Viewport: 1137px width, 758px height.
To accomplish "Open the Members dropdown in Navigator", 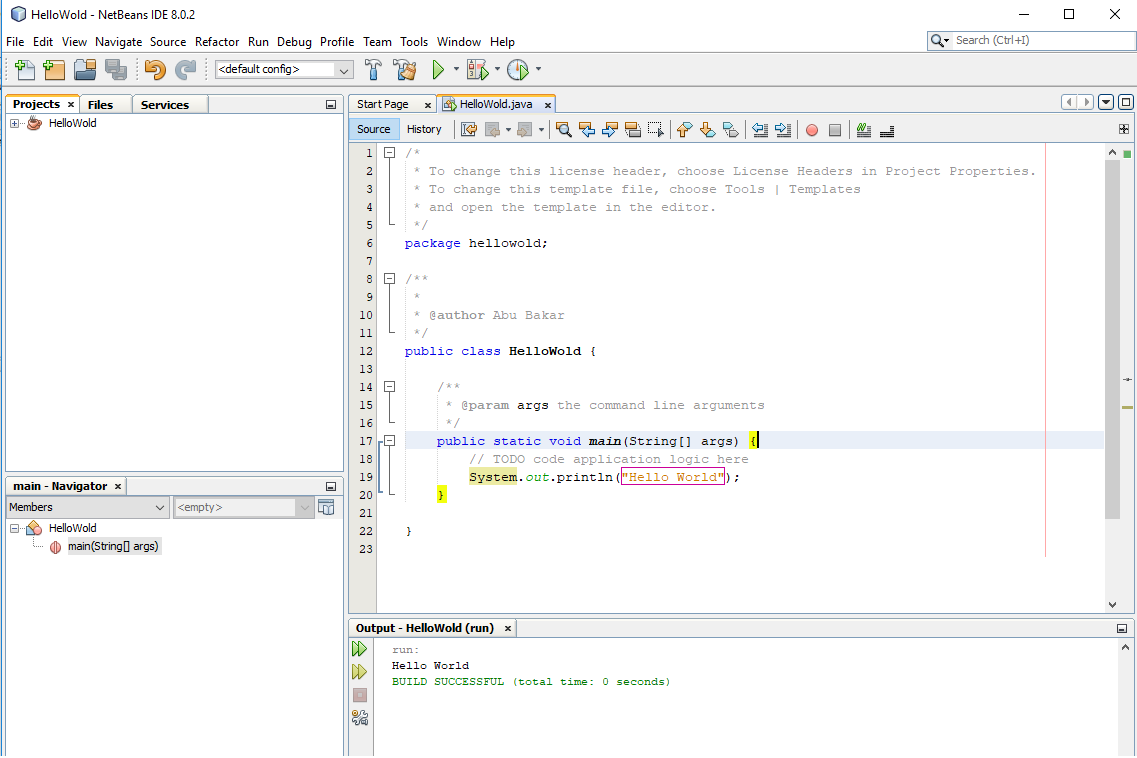I will click(88, 507).
